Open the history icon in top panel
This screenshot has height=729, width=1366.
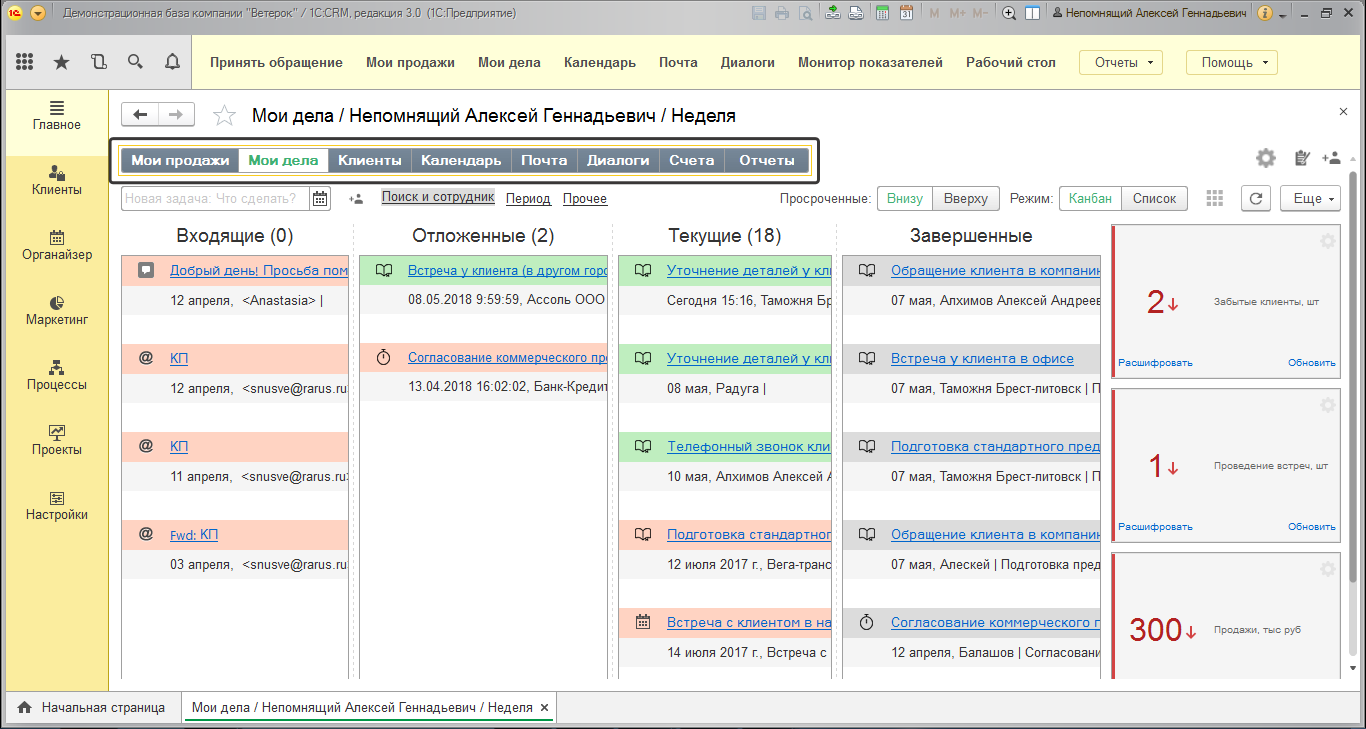click(x=98, y=62)
